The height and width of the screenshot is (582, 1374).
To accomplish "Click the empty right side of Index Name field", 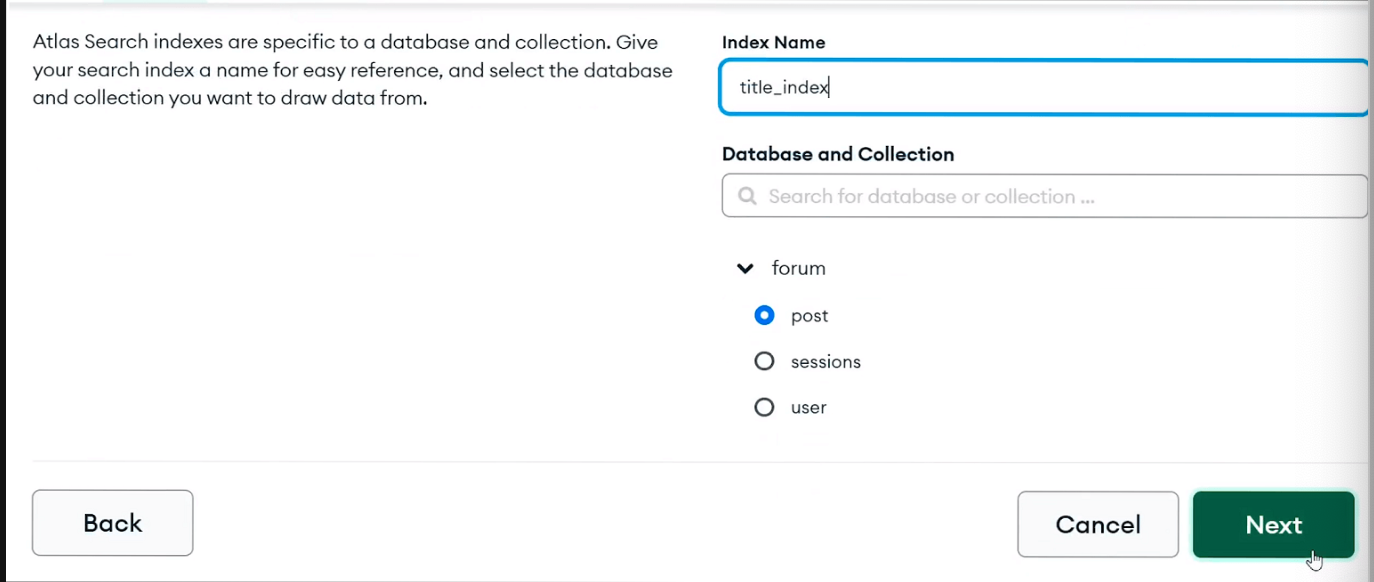I will point(1100,87).
